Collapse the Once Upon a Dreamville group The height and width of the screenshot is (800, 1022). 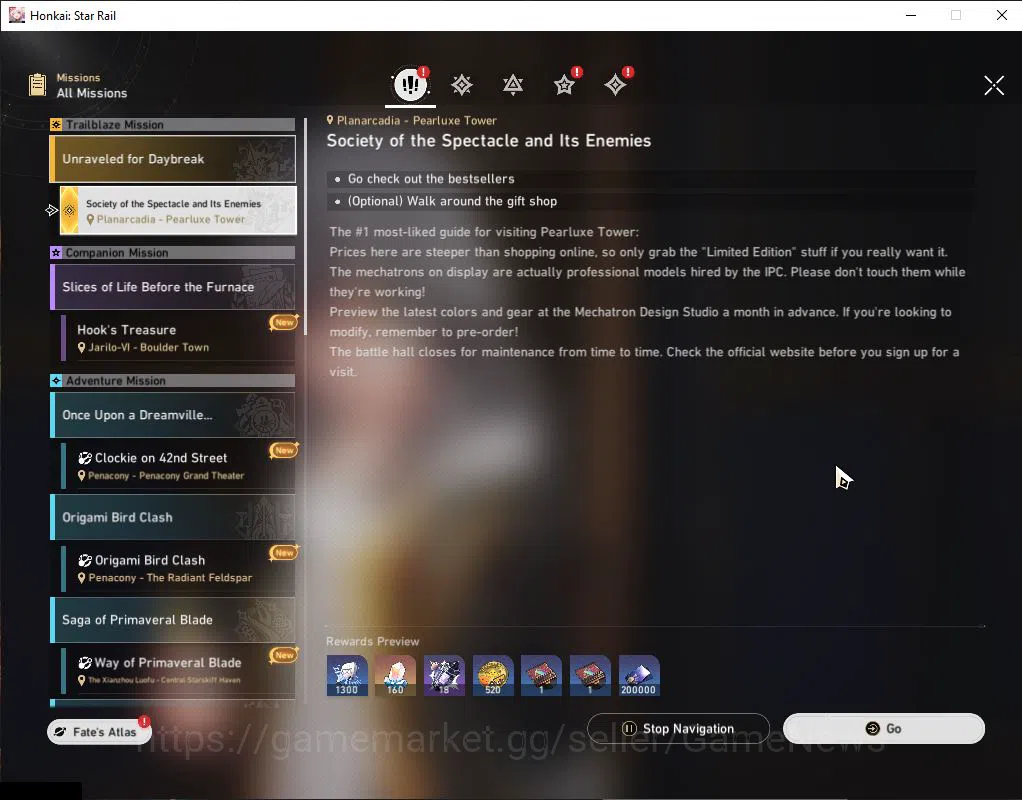(173, 415)
